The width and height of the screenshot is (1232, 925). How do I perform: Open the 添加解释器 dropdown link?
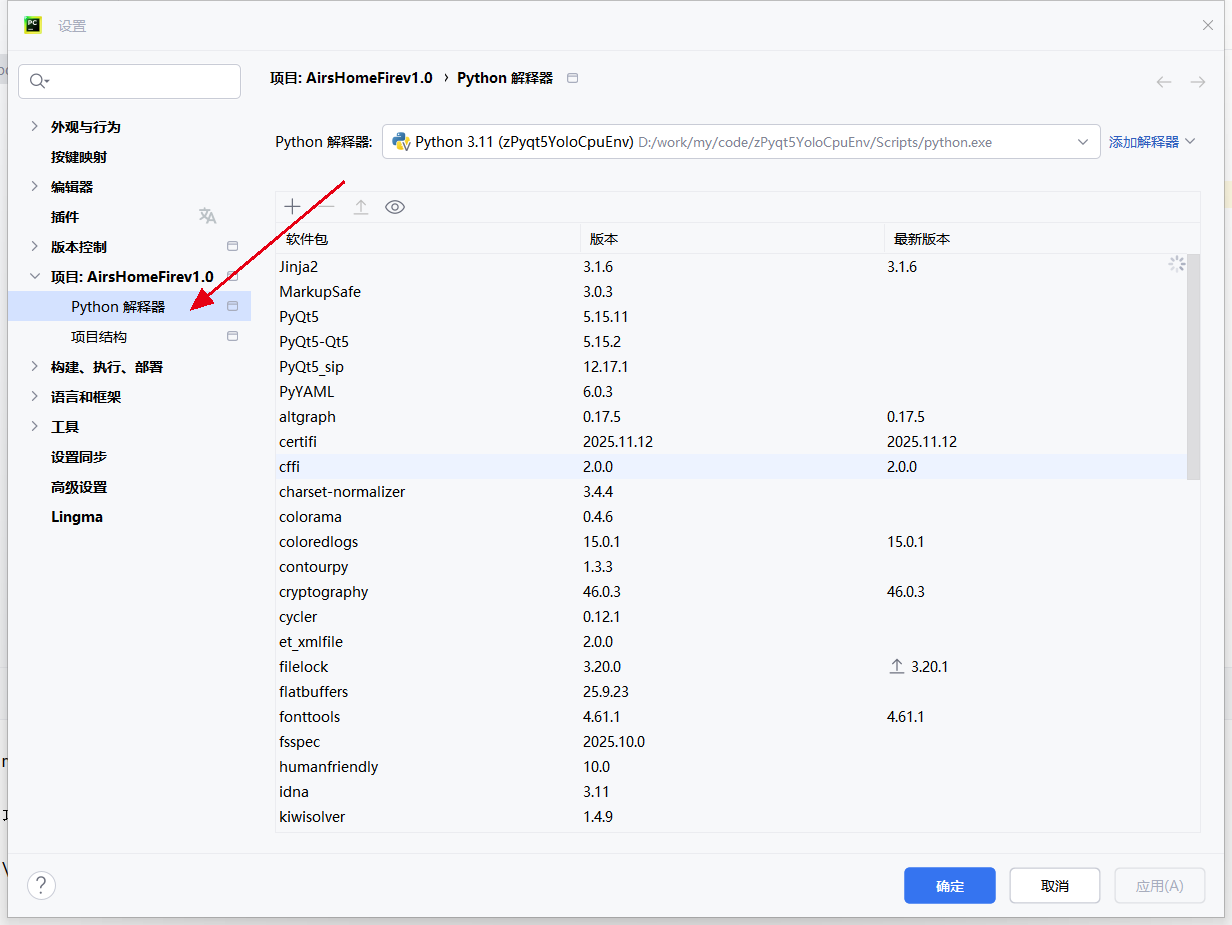(1152, 142)
